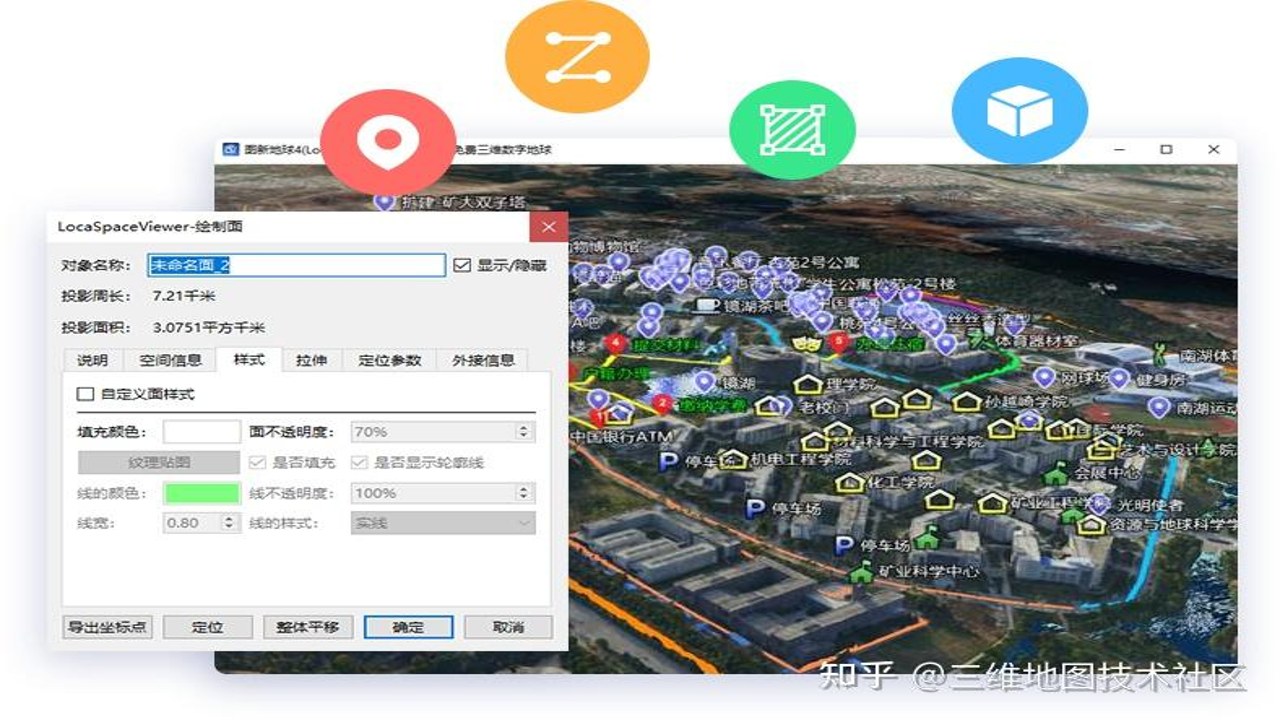The height and width of the screenshot is (720, 1280).
Task: Select the 矿业科学中心 green house marker
Action: click(860, 572)
